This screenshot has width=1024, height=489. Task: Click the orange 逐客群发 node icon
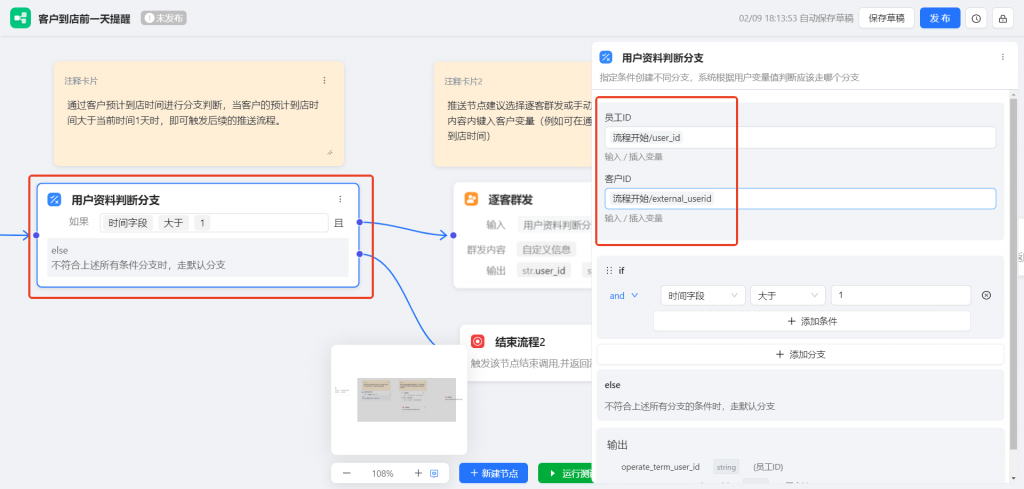(471, 199)
